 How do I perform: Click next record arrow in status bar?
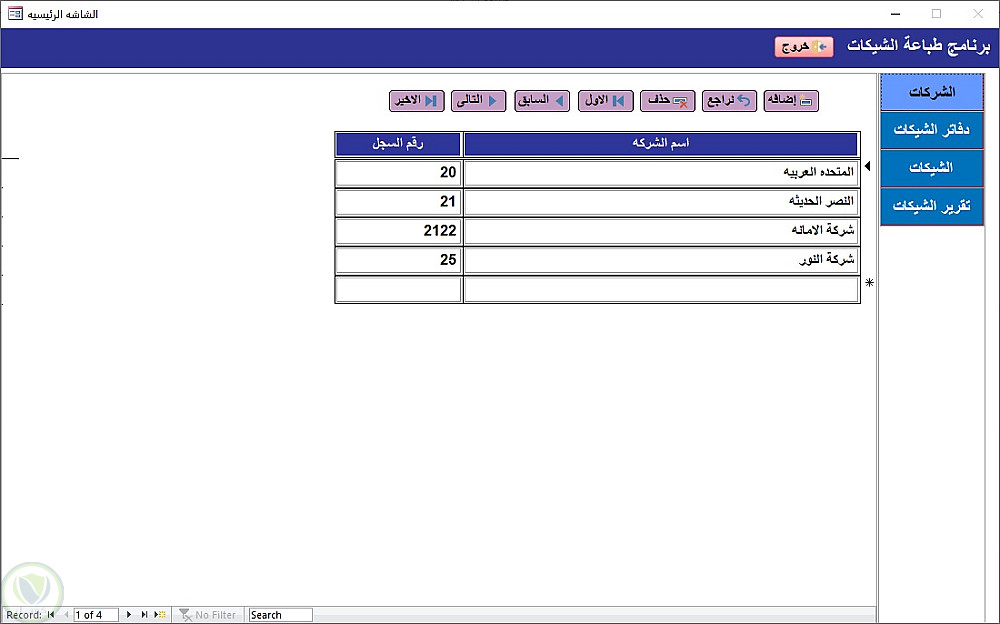pos(129,615)
